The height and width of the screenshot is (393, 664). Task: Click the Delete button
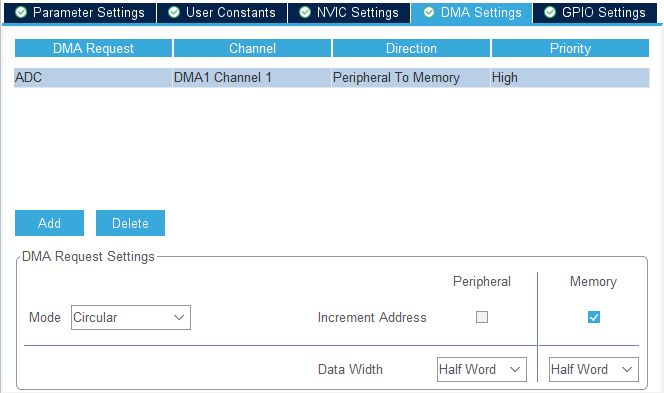click(x=130, y=223)
